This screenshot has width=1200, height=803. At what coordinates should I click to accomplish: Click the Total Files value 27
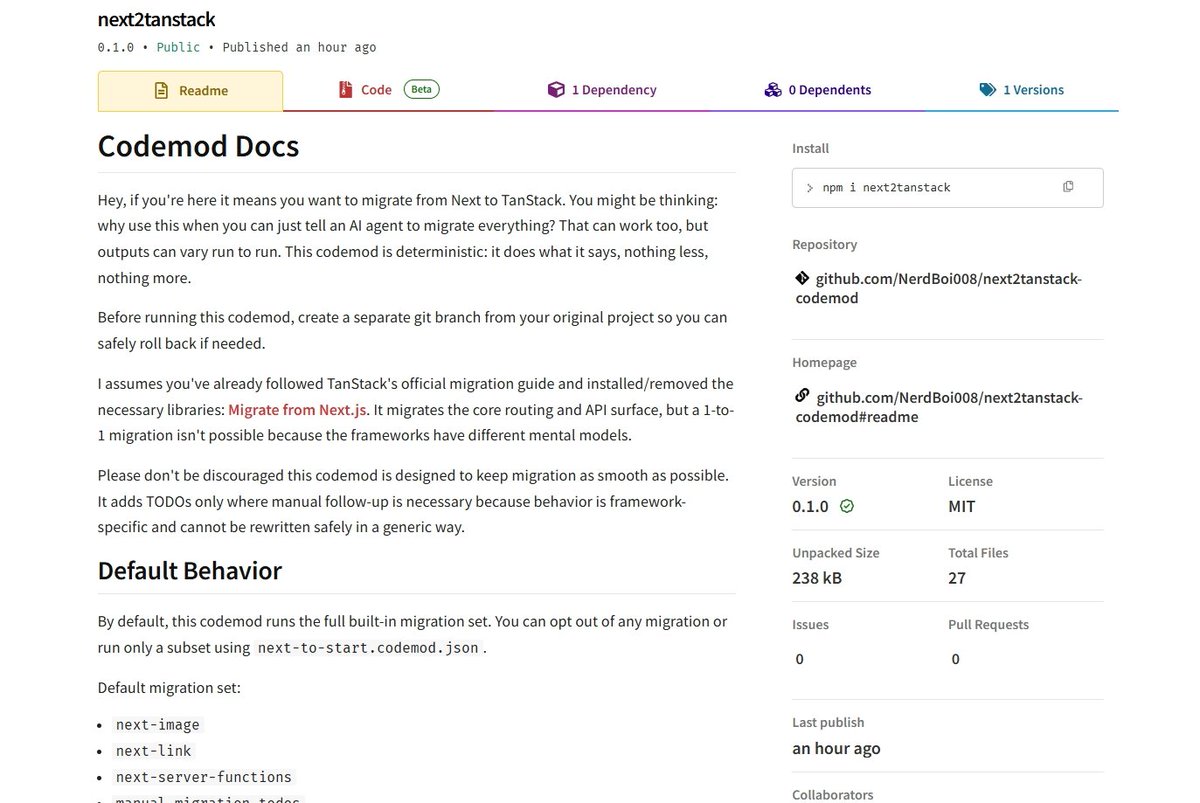(957, 578)
